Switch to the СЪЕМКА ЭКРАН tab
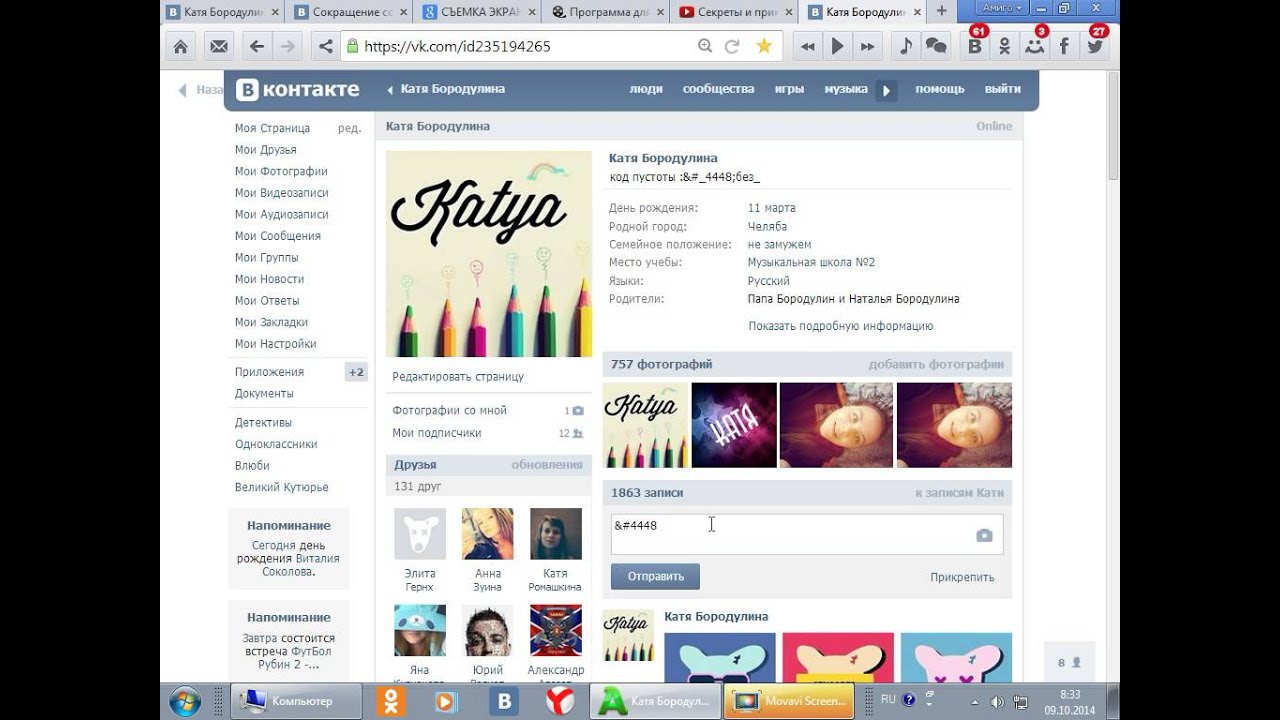Viewport: 1280px width, 720px height. point(479,12)
